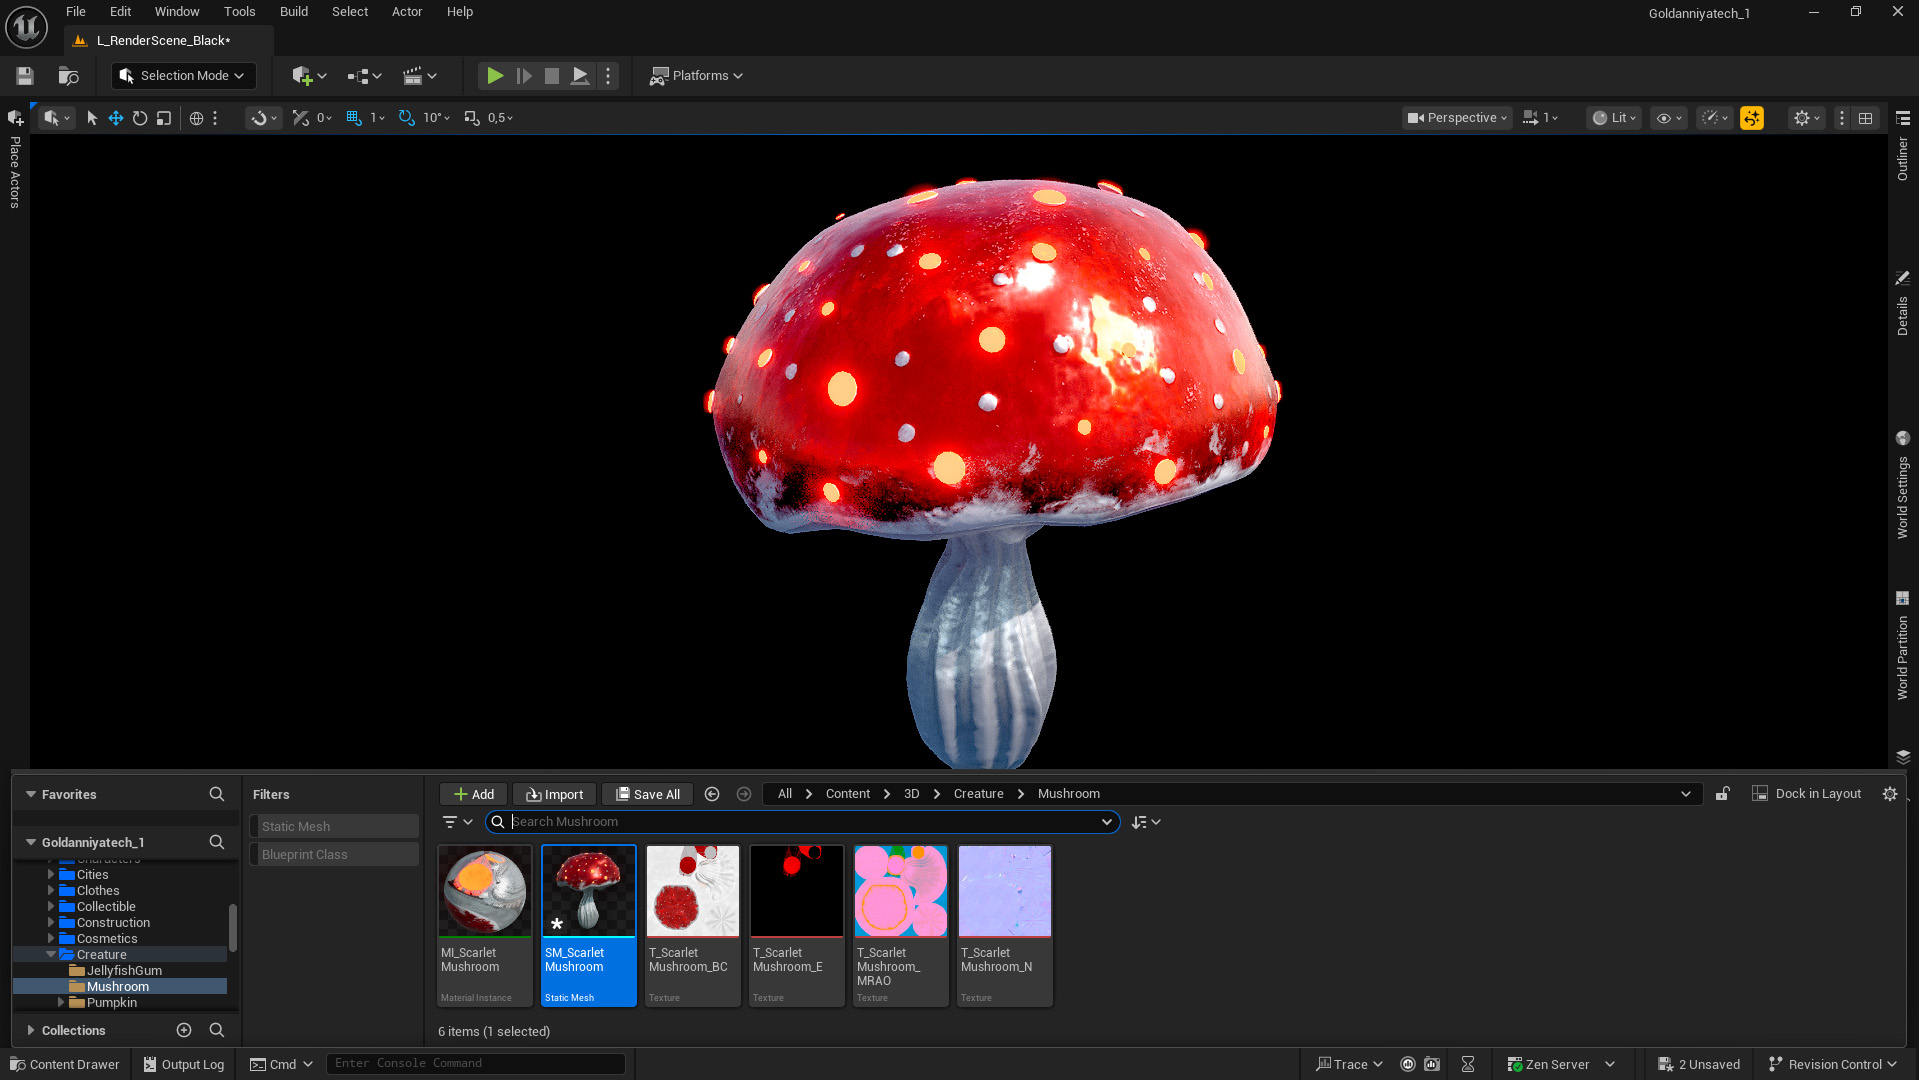Toggle rotation snapping in the viewport toolbar

click(x=405, y=117)
